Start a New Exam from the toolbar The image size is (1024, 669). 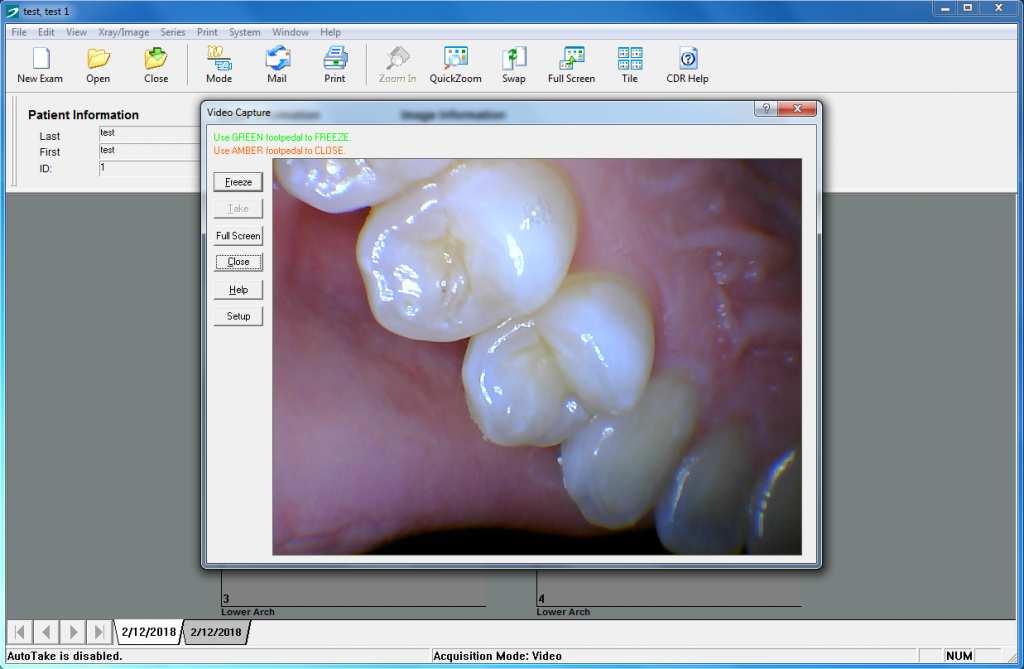[38, 64]
